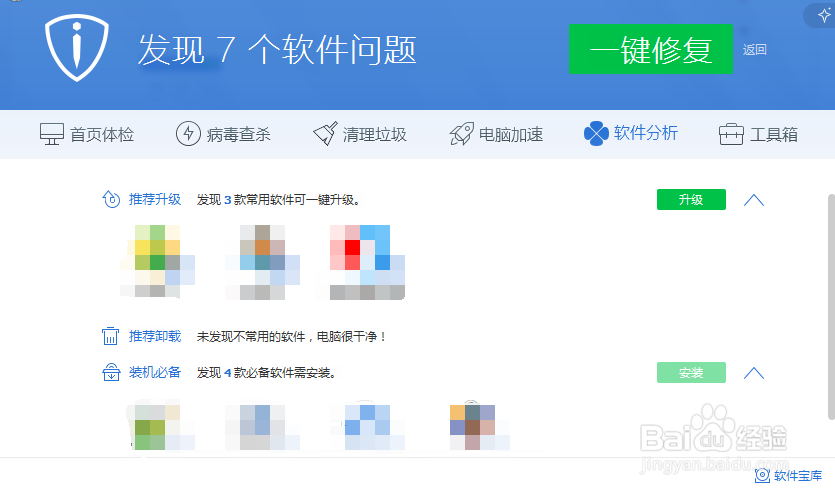Open the 电脑加速 tab
Viewport: 835px width, 493px height.
(496, 134)
